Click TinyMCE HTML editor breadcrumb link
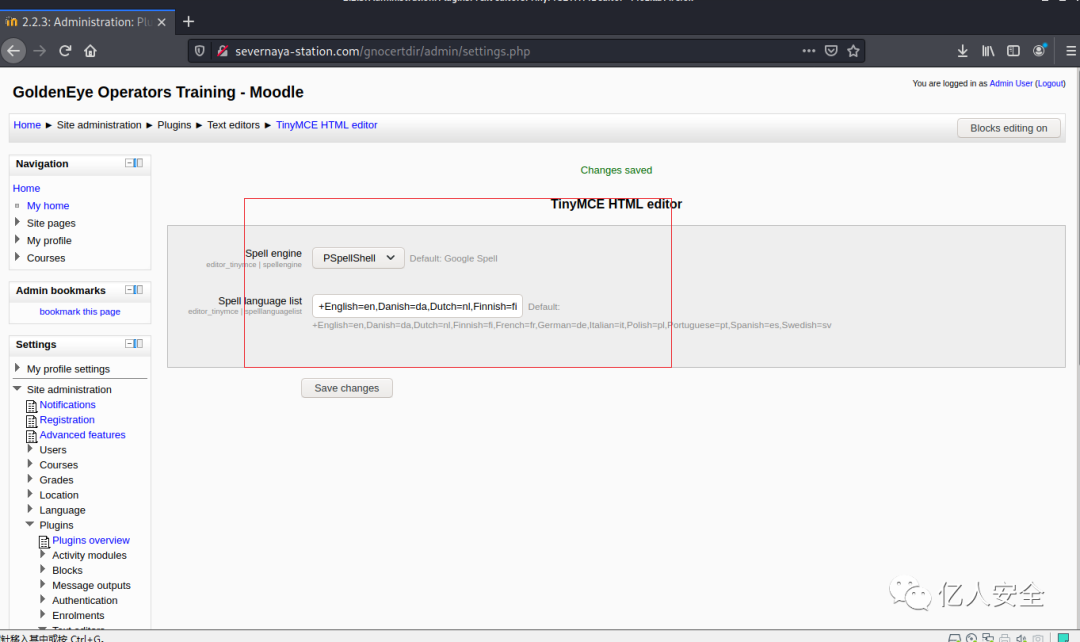 326,125
